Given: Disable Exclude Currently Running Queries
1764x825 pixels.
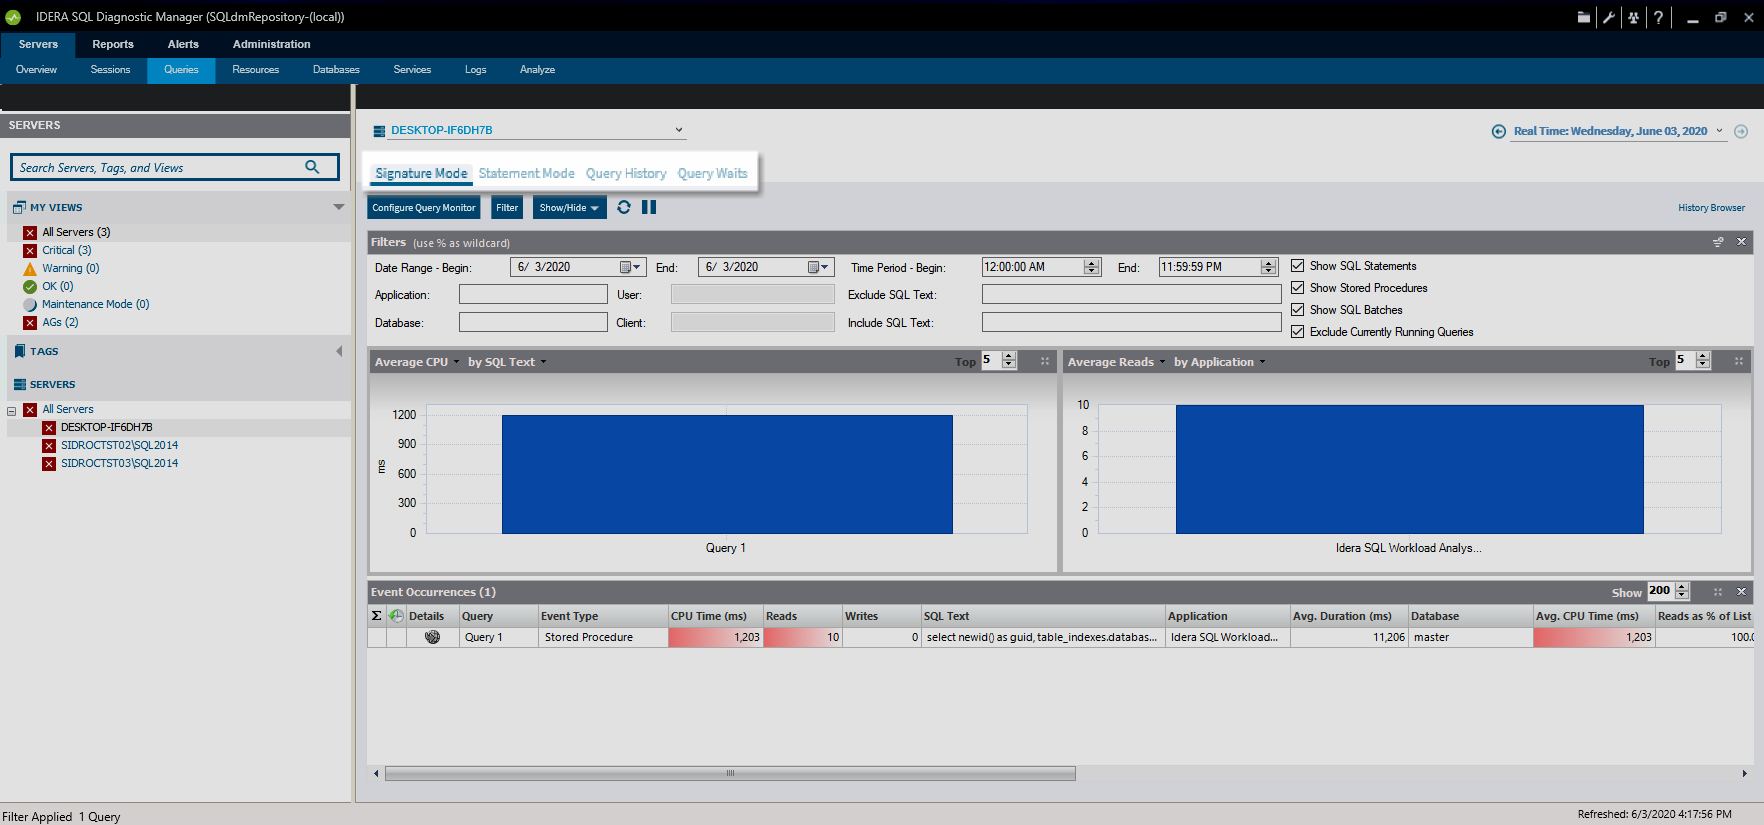Looking at the screenshot, I should point(1297,332).
